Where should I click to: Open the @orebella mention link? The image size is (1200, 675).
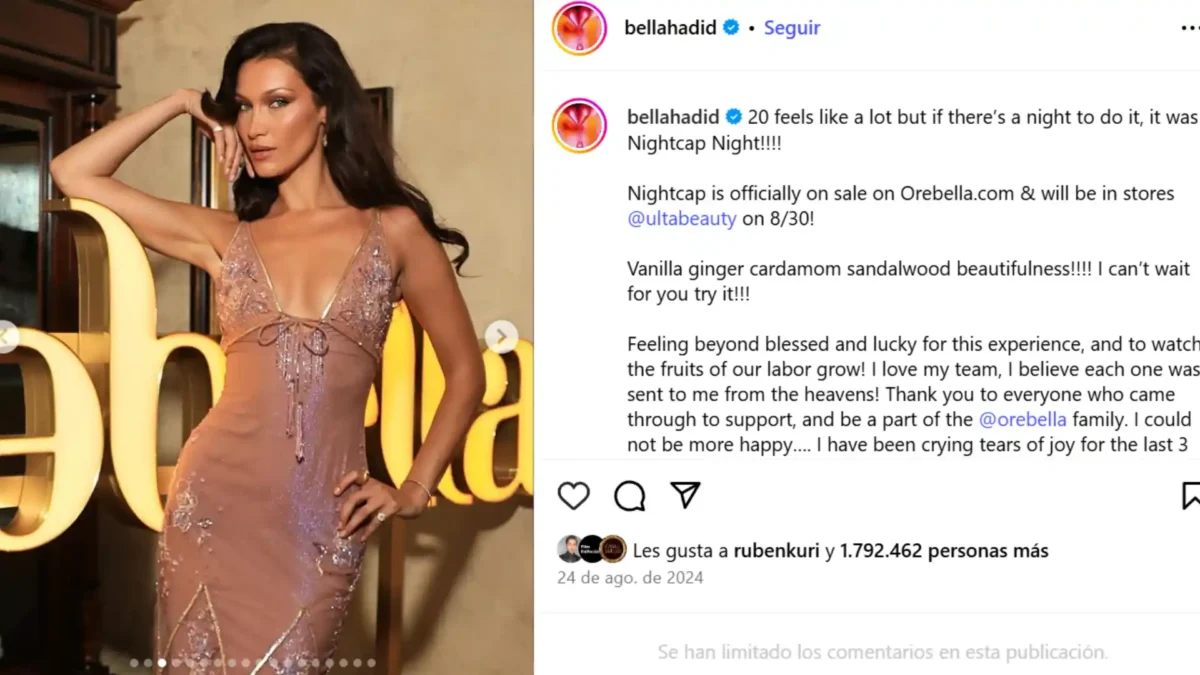1023,419
